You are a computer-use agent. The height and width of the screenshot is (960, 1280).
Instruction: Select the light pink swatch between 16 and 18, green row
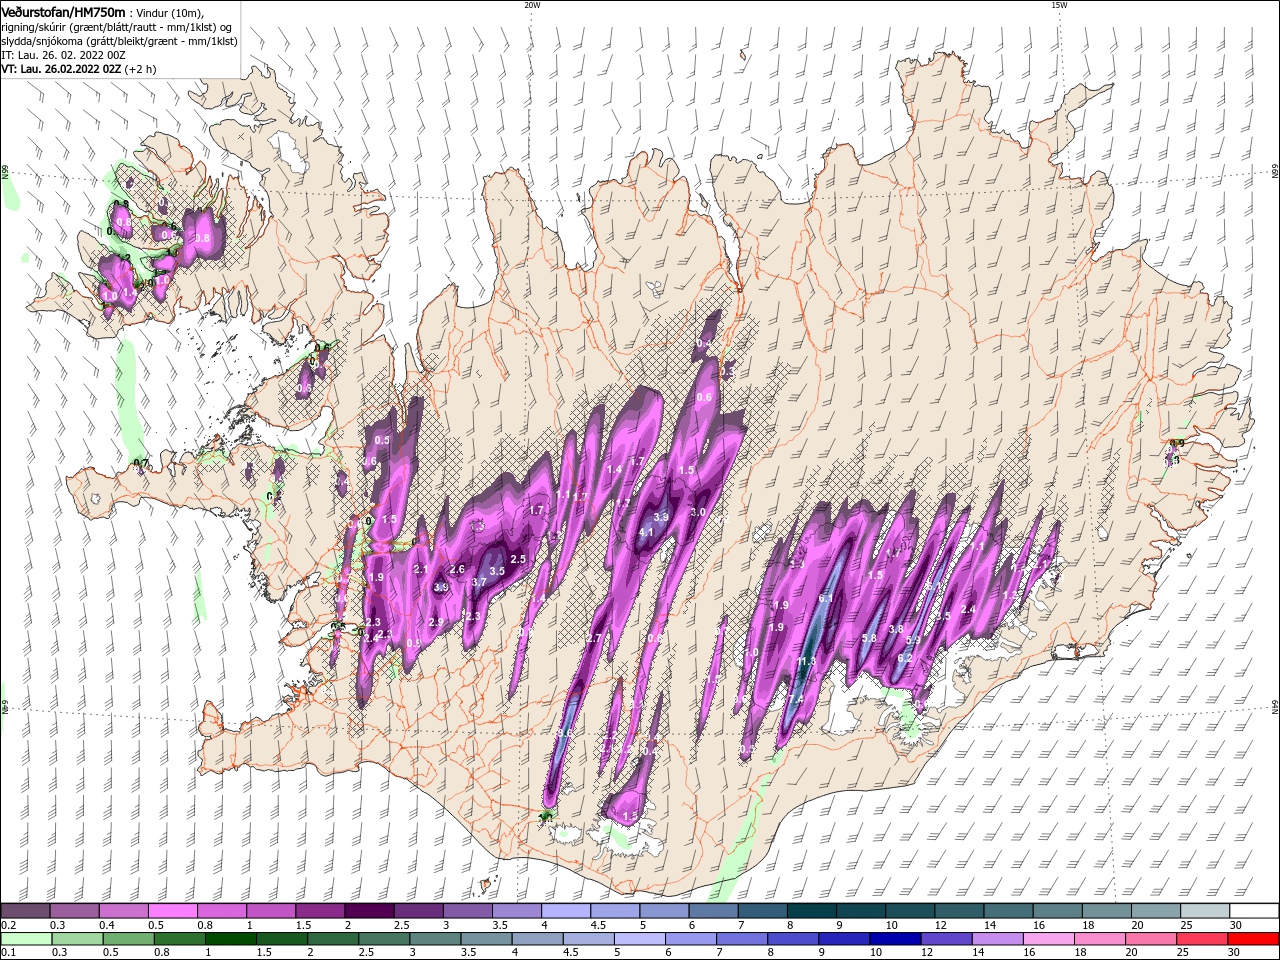(1049, 939)
